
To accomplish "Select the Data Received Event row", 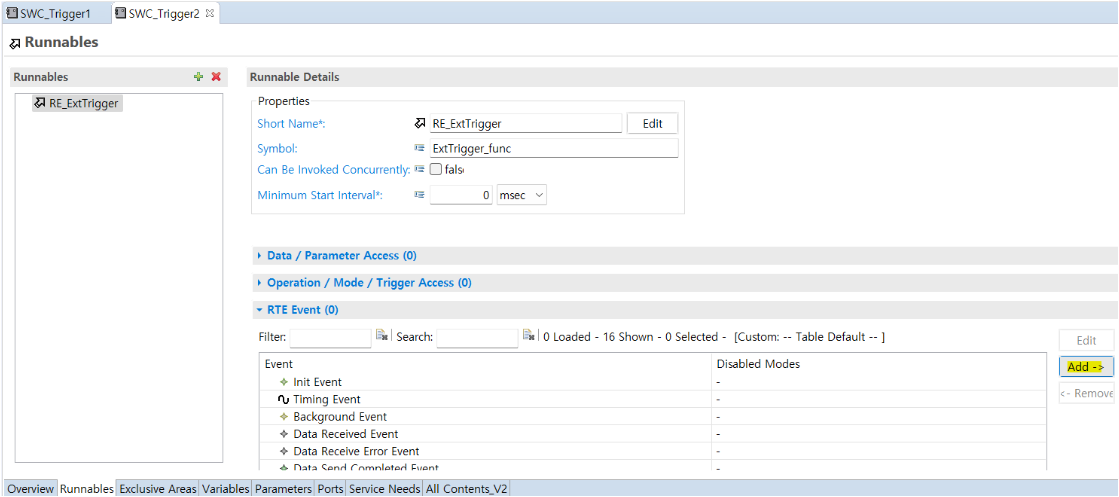I will [x=652, y=434].
